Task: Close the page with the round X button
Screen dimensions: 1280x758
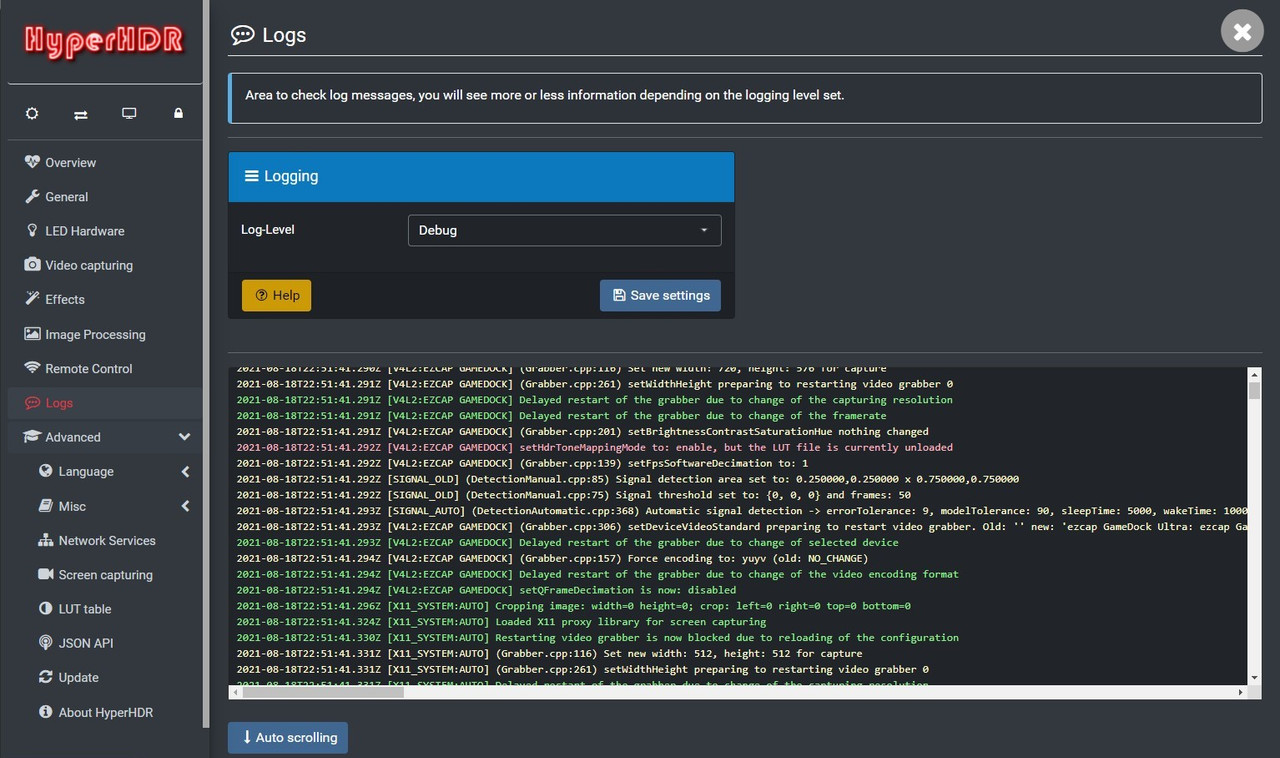Action: click(1242, 32)
